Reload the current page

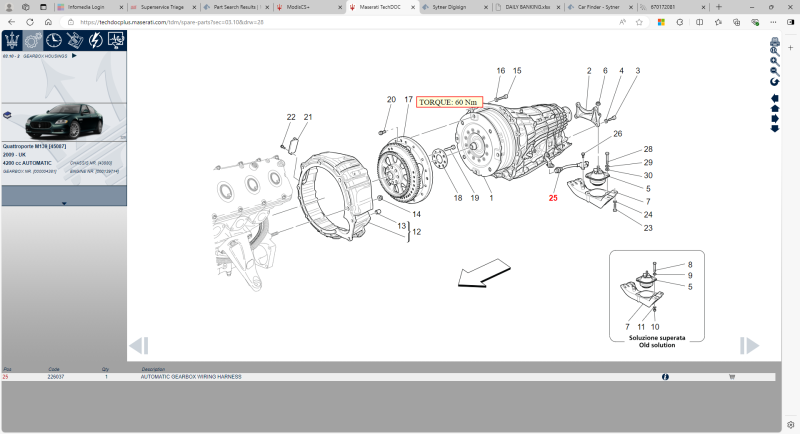(x=30, y=22)
